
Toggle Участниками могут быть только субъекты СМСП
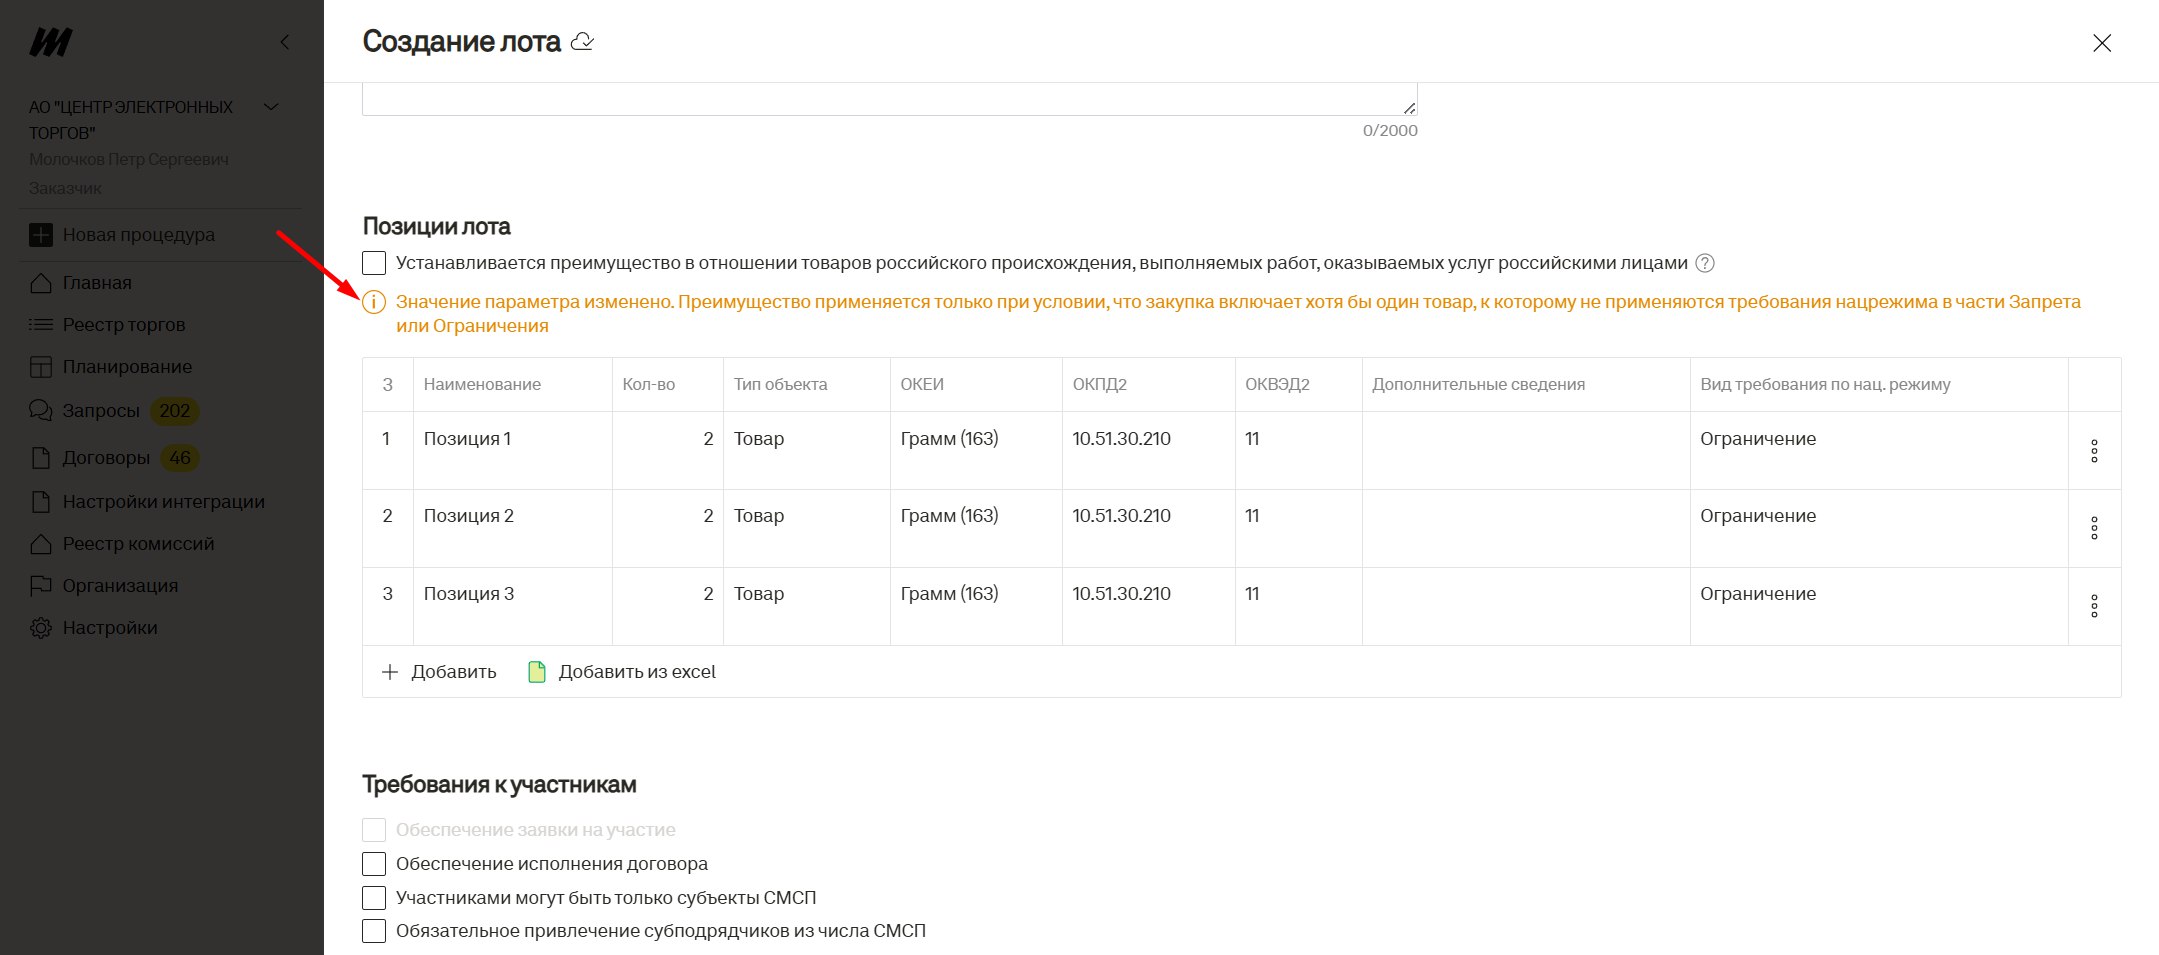pos(374,898)
